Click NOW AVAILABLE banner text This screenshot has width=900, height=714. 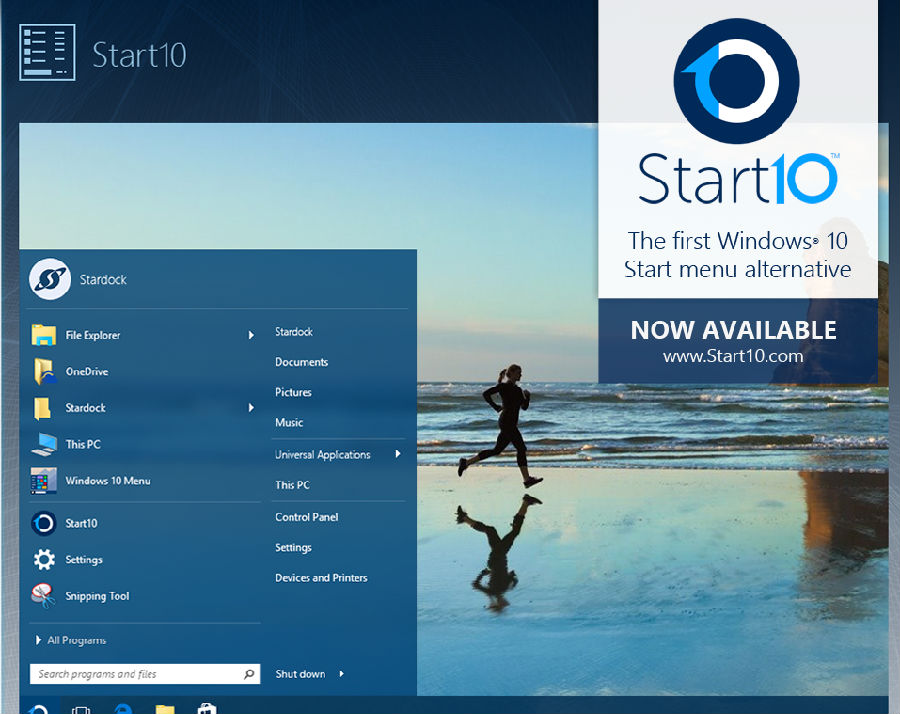[733, 330]
